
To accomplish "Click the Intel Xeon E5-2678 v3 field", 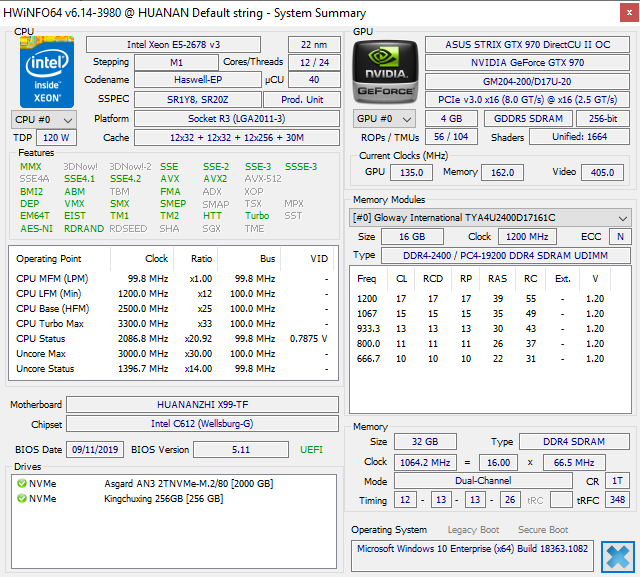I will [x=173, y=44].
